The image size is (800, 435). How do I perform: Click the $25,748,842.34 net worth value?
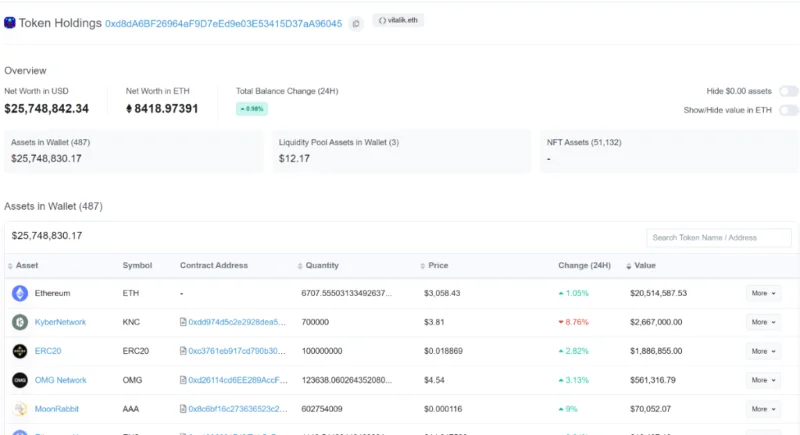[x=46, y=109]
